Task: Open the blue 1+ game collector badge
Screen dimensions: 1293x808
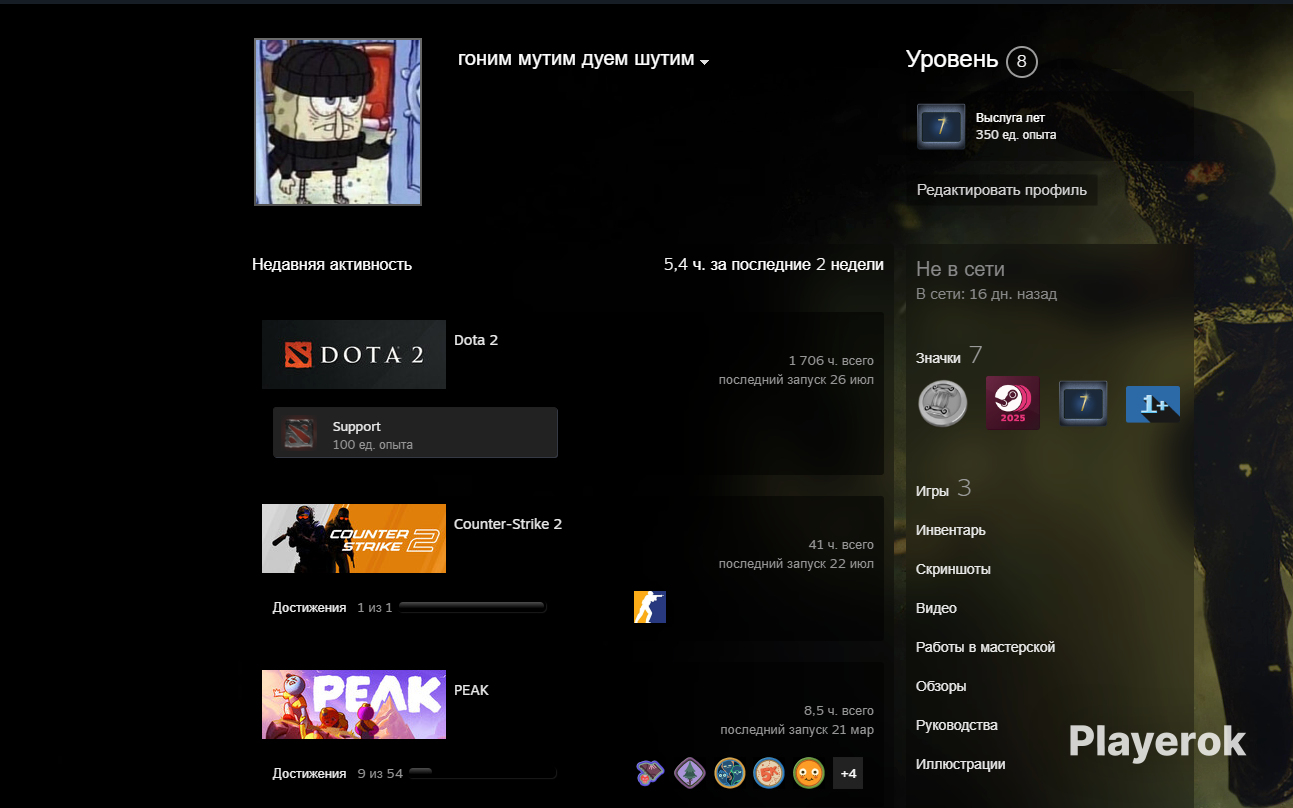Action: tap(1153, 403)
